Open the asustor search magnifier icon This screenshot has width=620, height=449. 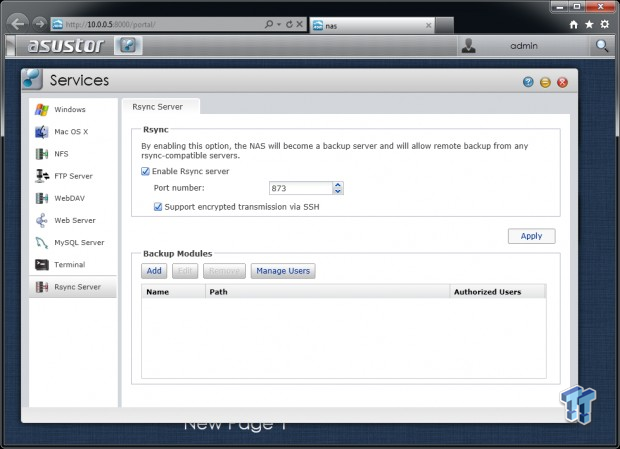coord(602,46)
